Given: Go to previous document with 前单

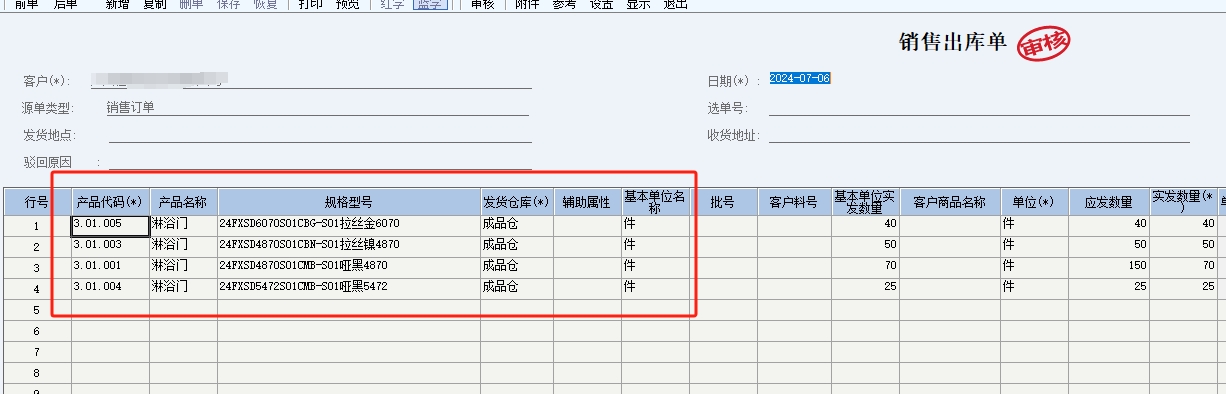Looking at the screenshot, I should (x=27, y=4).
